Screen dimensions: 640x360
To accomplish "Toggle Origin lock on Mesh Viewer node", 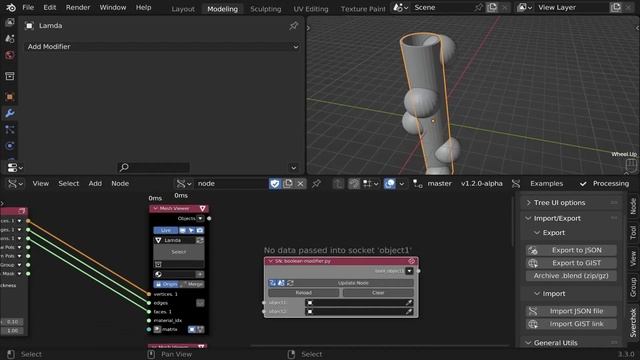I will [166, 284].
